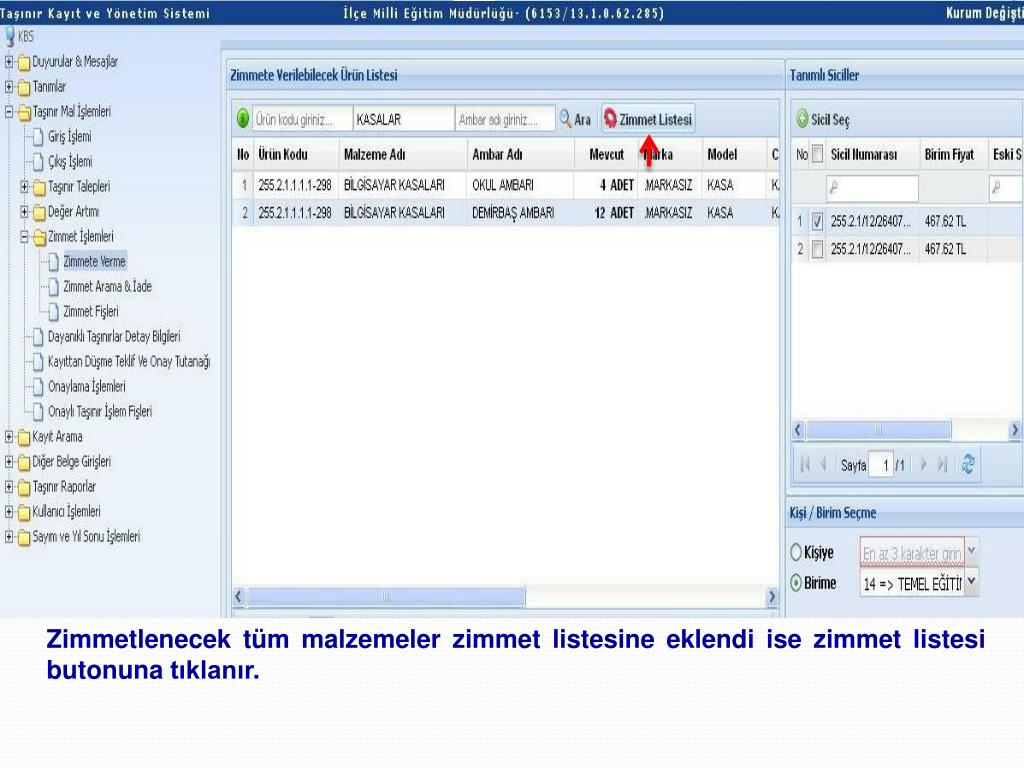Open Zimmet Arama & İade item
1024x768 pixels.
tap(107, 287)
